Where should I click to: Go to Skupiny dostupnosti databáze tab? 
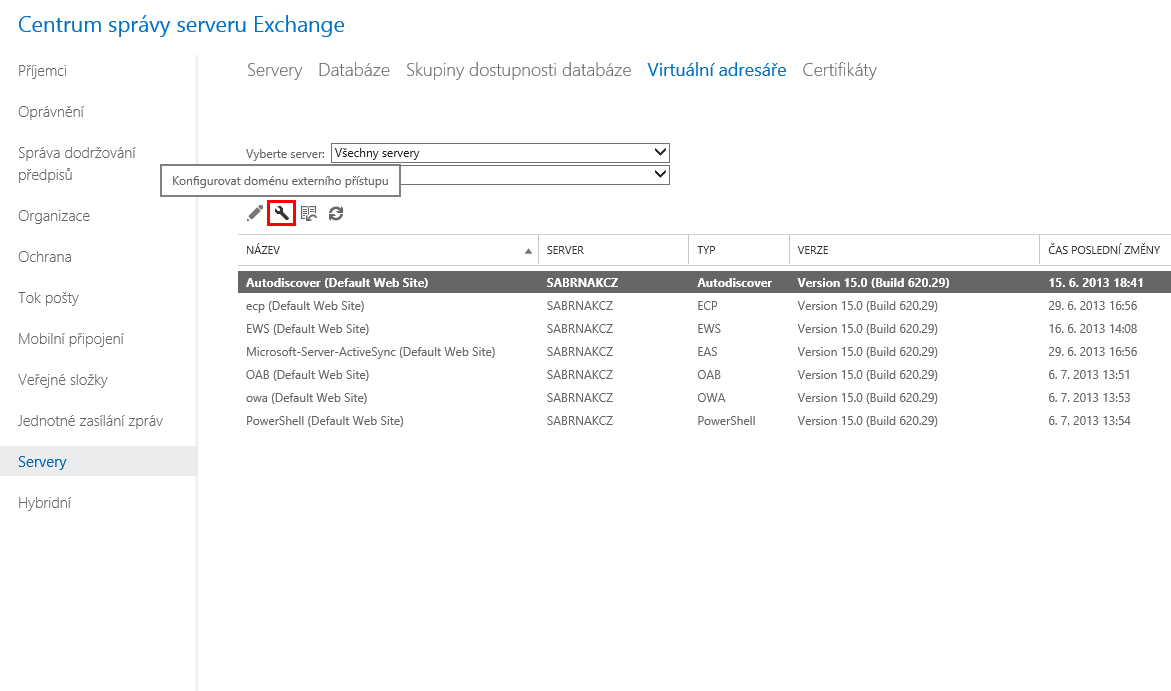[518, 70]
